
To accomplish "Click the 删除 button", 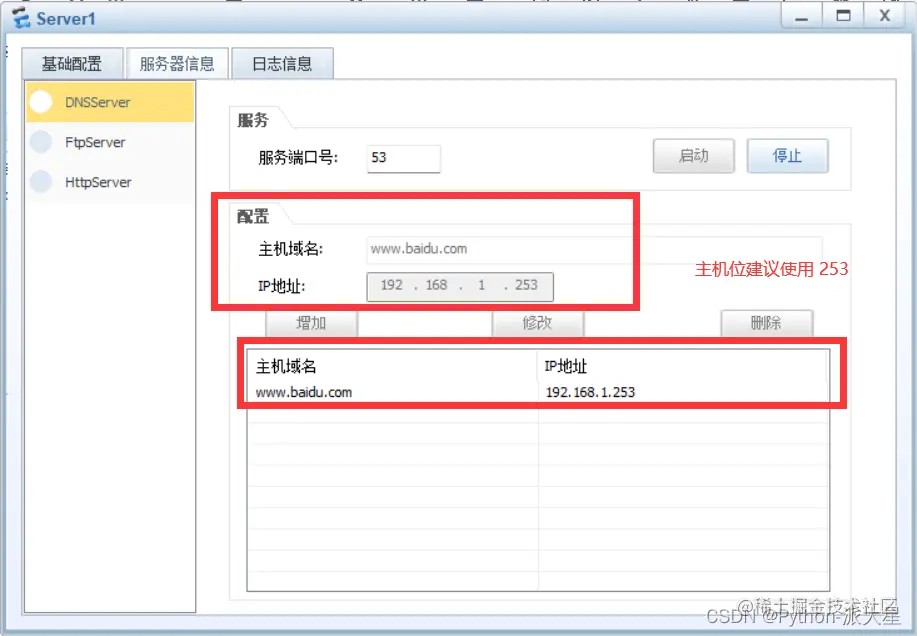I will point(766,323).
